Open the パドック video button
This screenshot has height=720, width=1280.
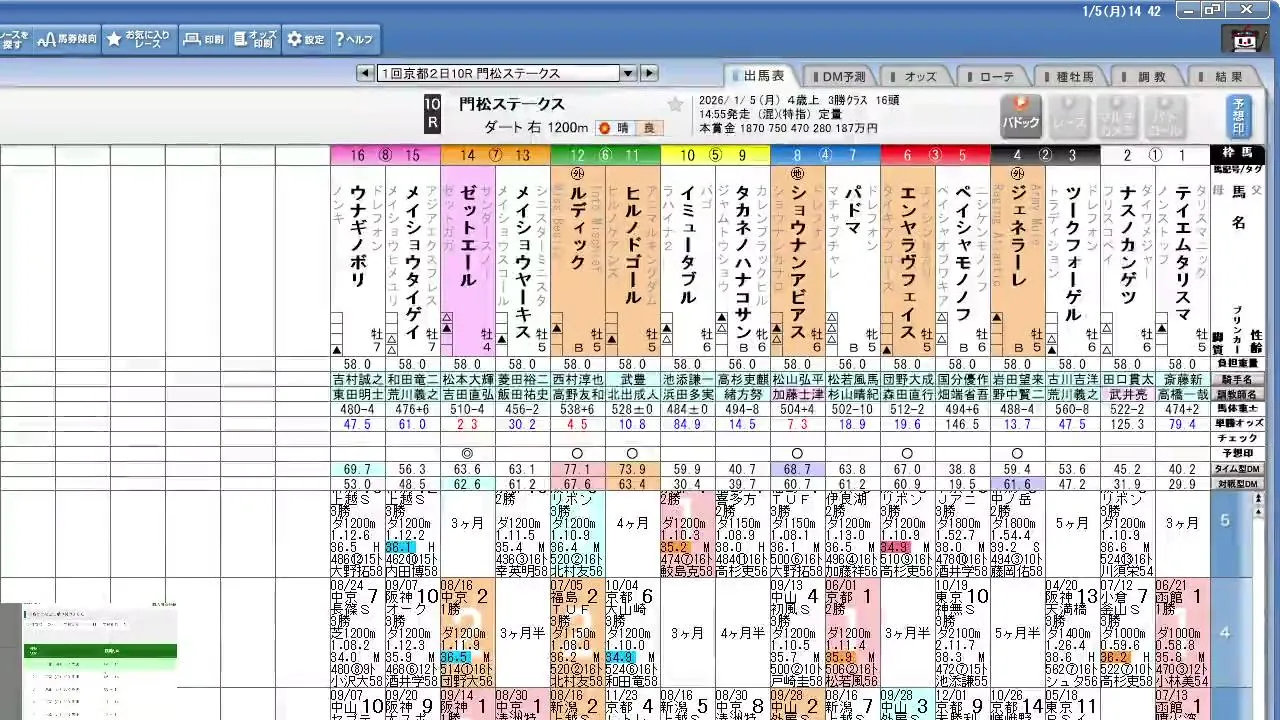pos(1021,115)
